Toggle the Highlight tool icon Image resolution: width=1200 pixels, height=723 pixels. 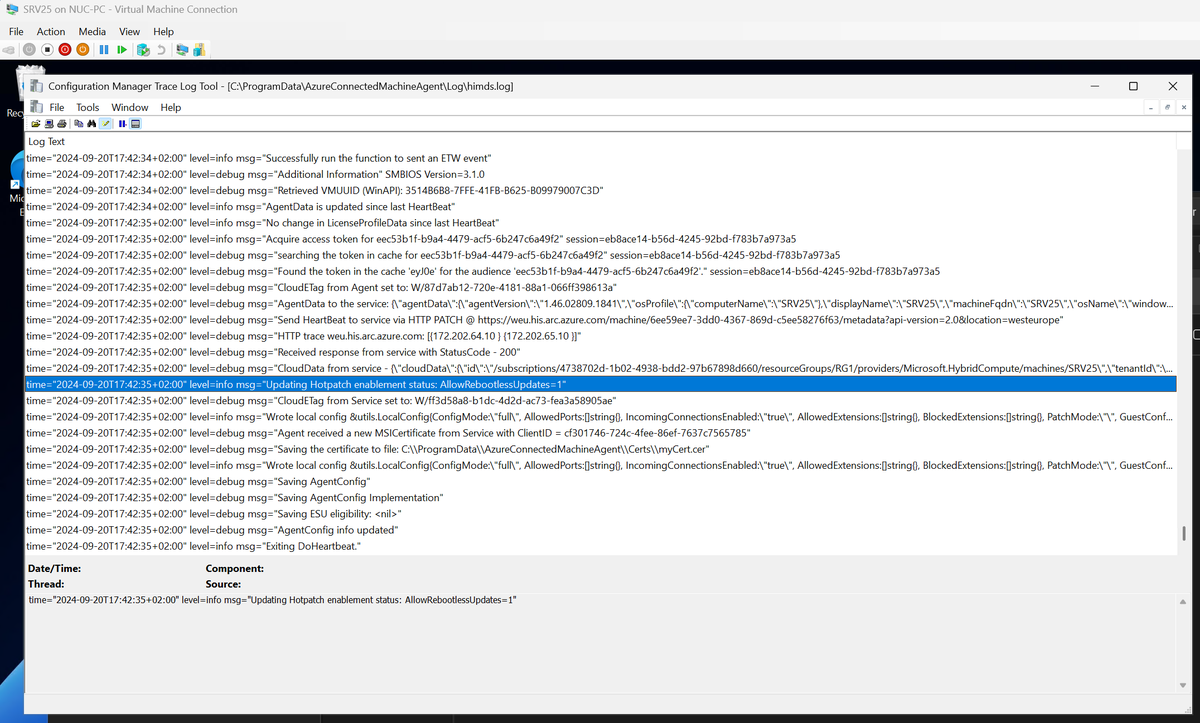[105, 124]
